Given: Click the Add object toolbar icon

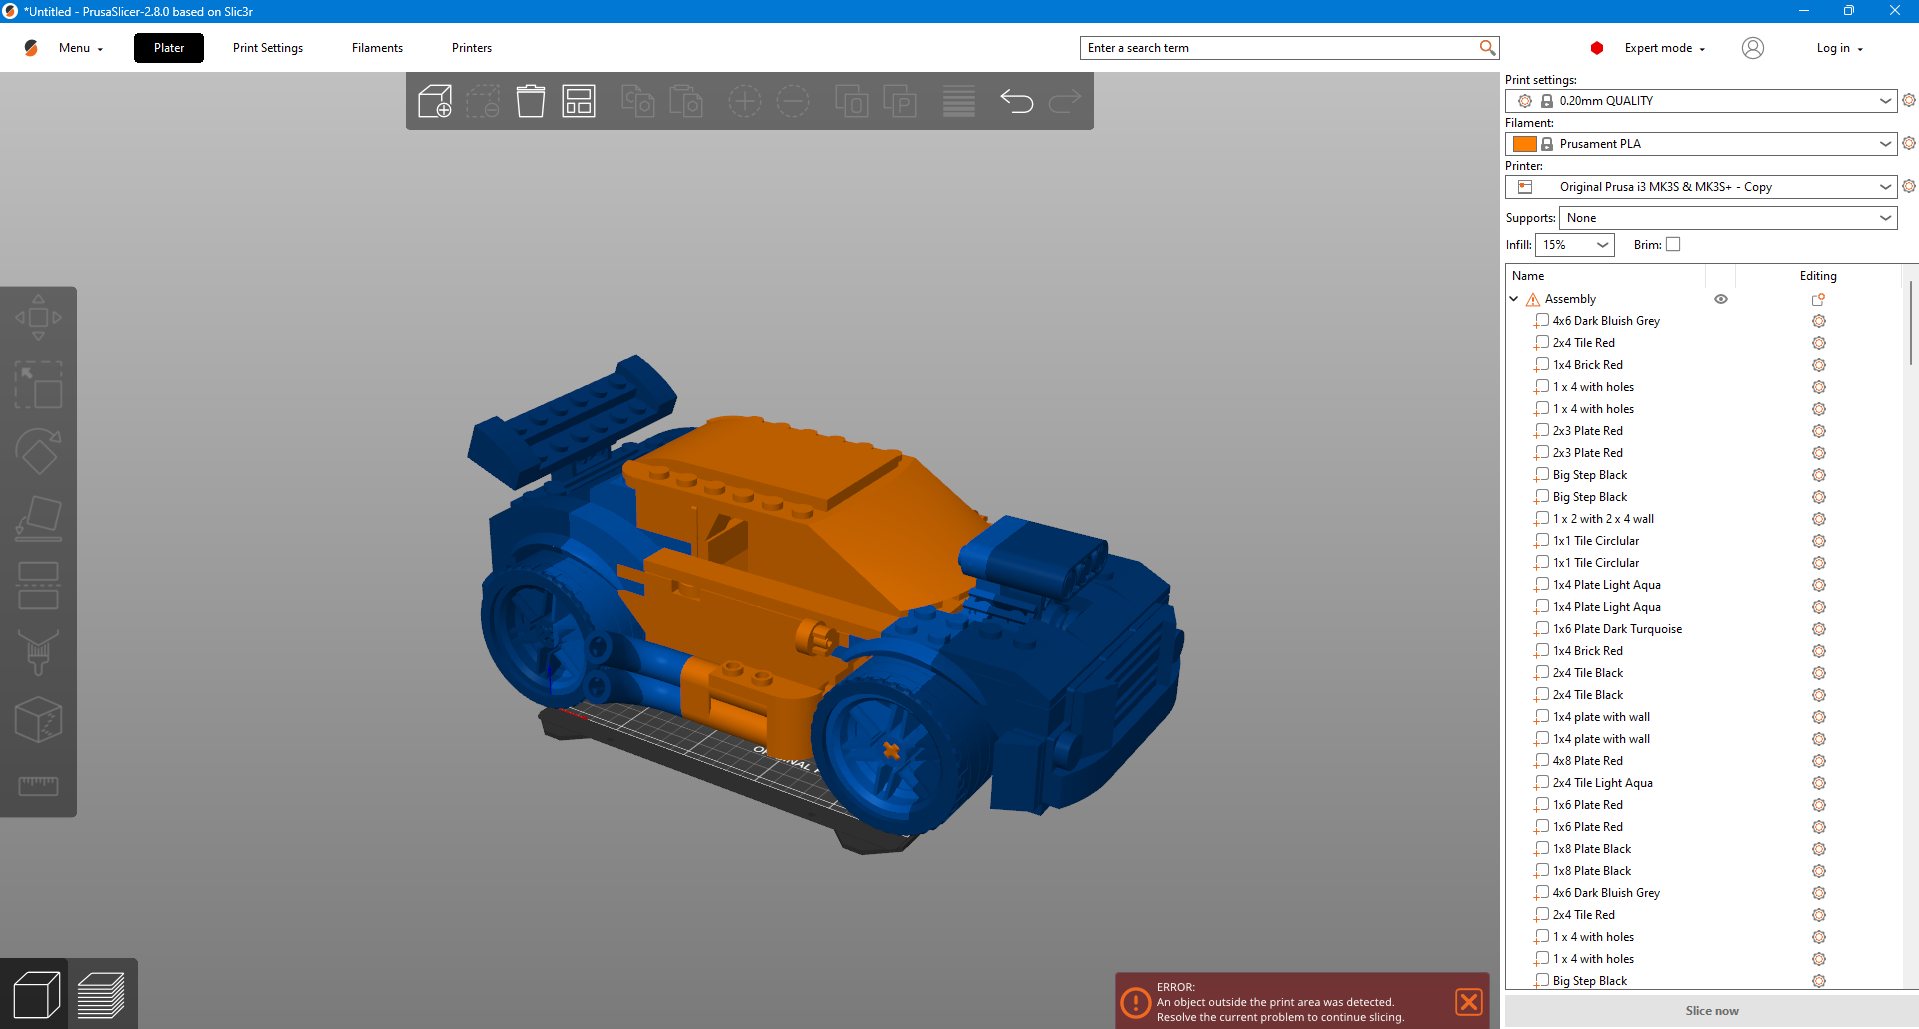Looking at the screenshot, I should [435, 101].
